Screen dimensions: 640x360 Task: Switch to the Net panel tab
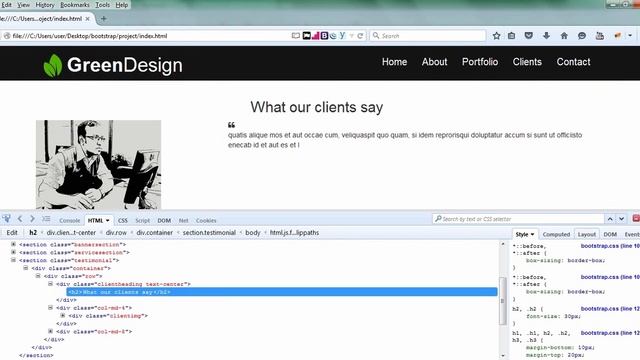(x=183, y=220)
